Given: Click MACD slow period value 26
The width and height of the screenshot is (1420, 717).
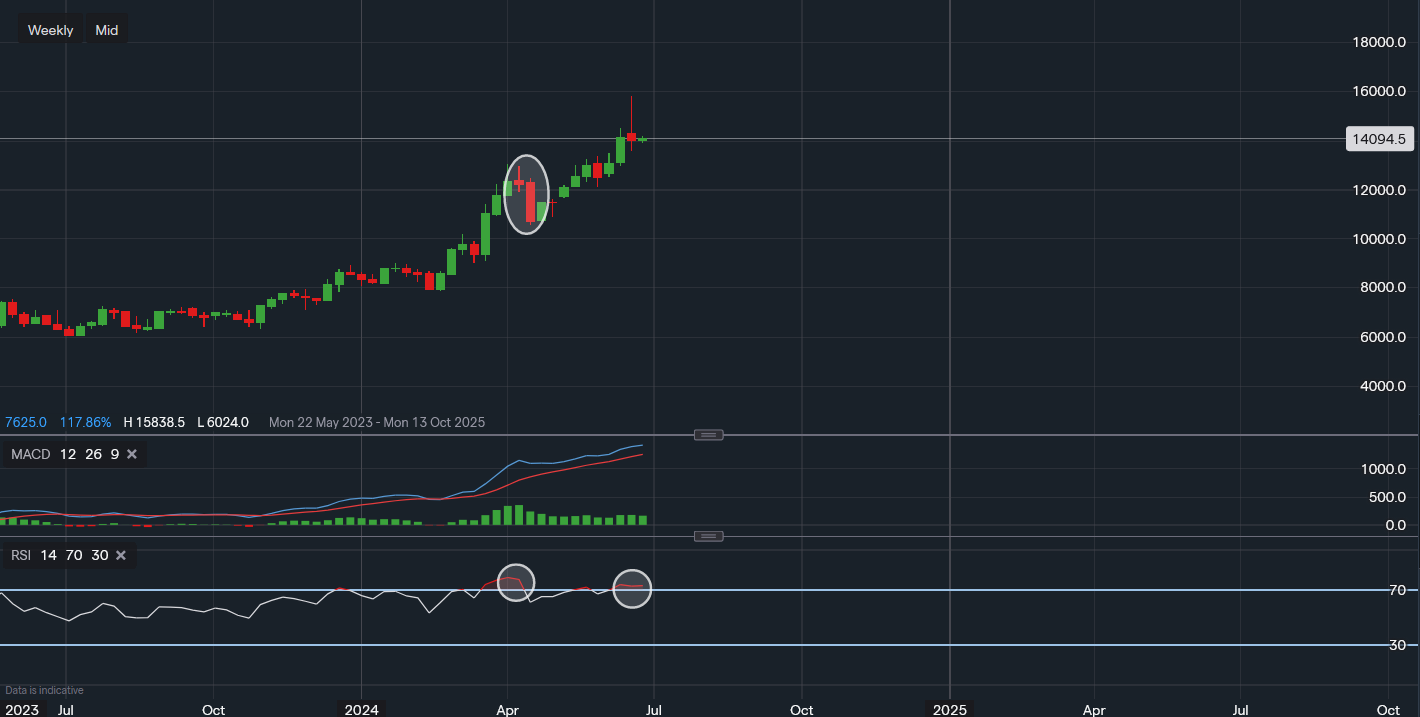Looking at the screenshot, I should point(93,454).
